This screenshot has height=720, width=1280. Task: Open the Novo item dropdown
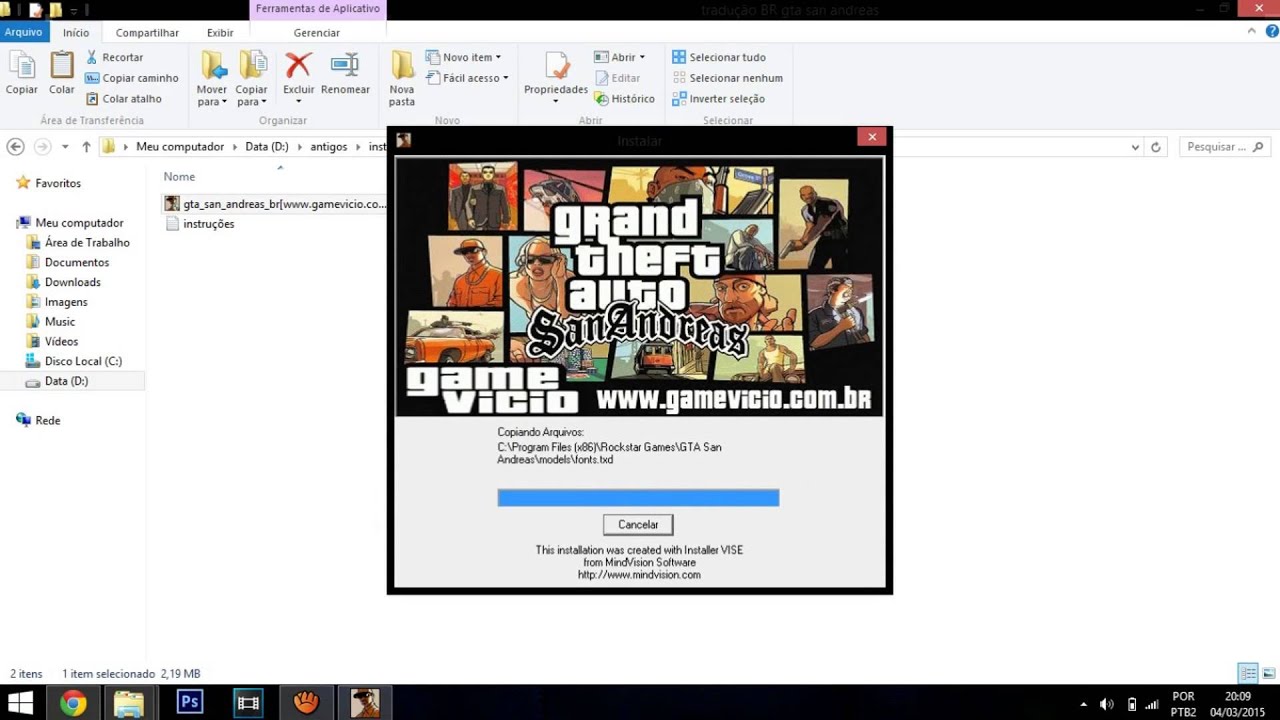464,57
